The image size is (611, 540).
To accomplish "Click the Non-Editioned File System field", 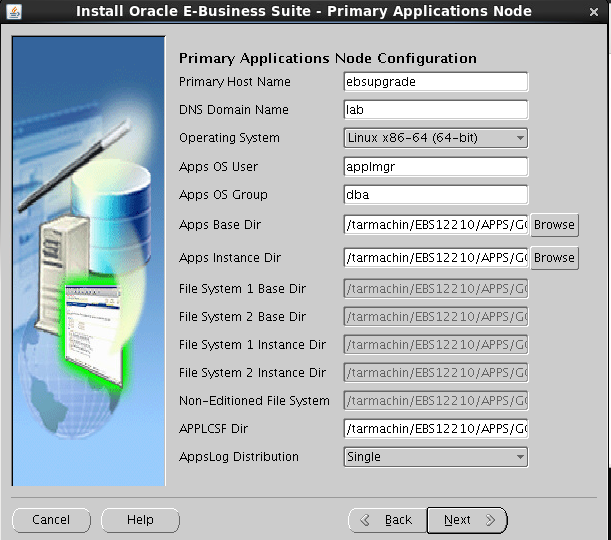I will [x=436, y=401].
